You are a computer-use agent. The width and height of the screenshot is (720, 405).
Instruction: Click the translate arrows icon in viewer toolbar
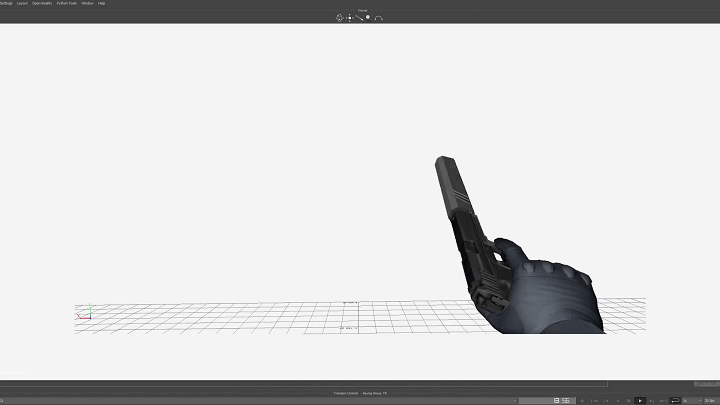(x=349, y=17)
